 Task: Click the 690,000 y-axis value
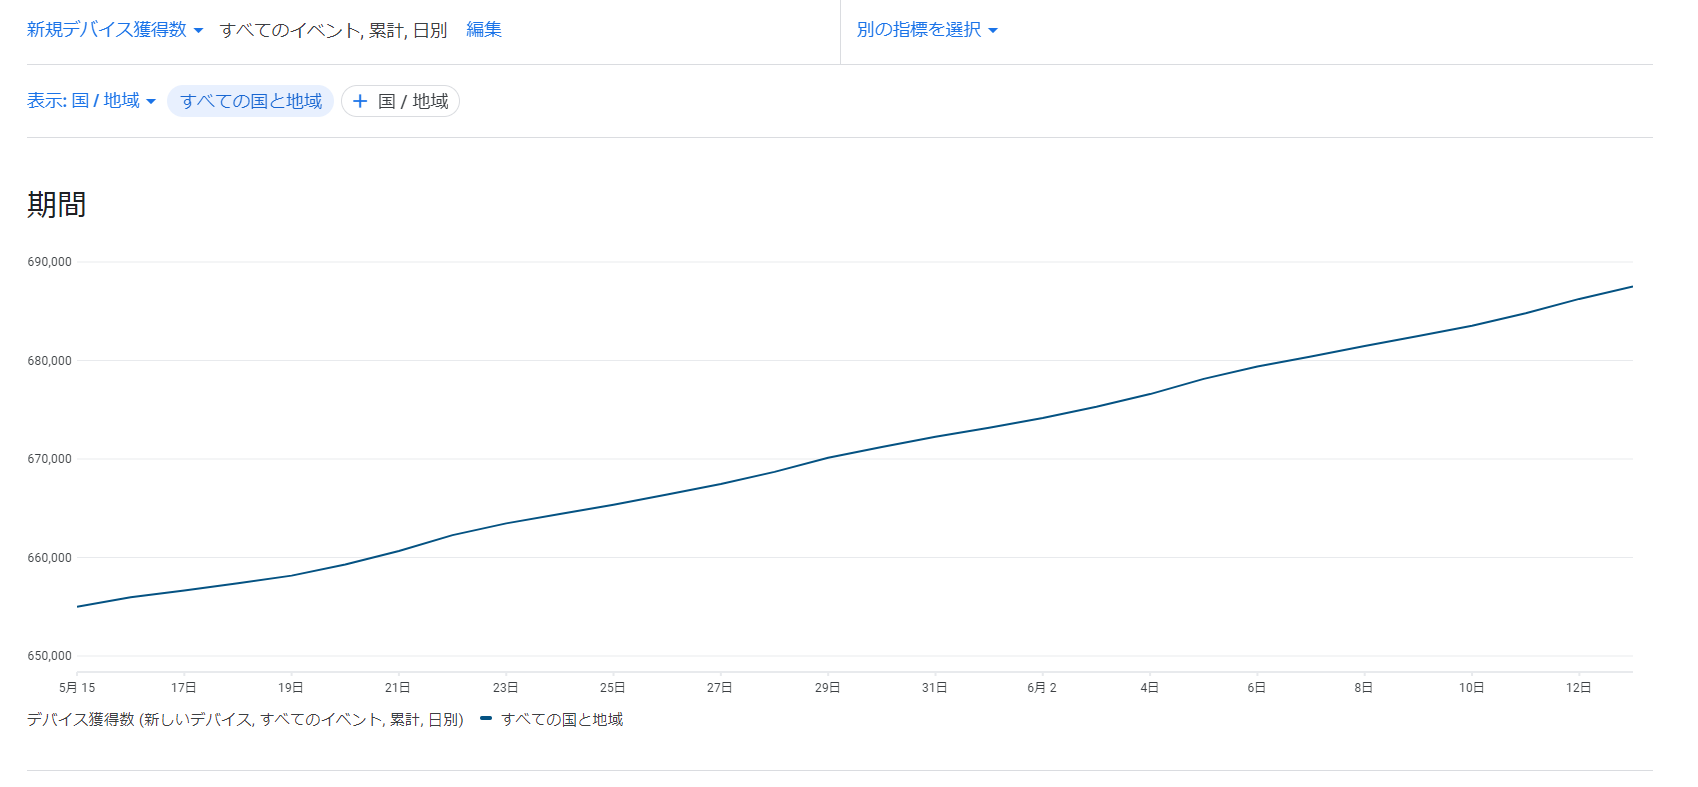coord(49,262)
